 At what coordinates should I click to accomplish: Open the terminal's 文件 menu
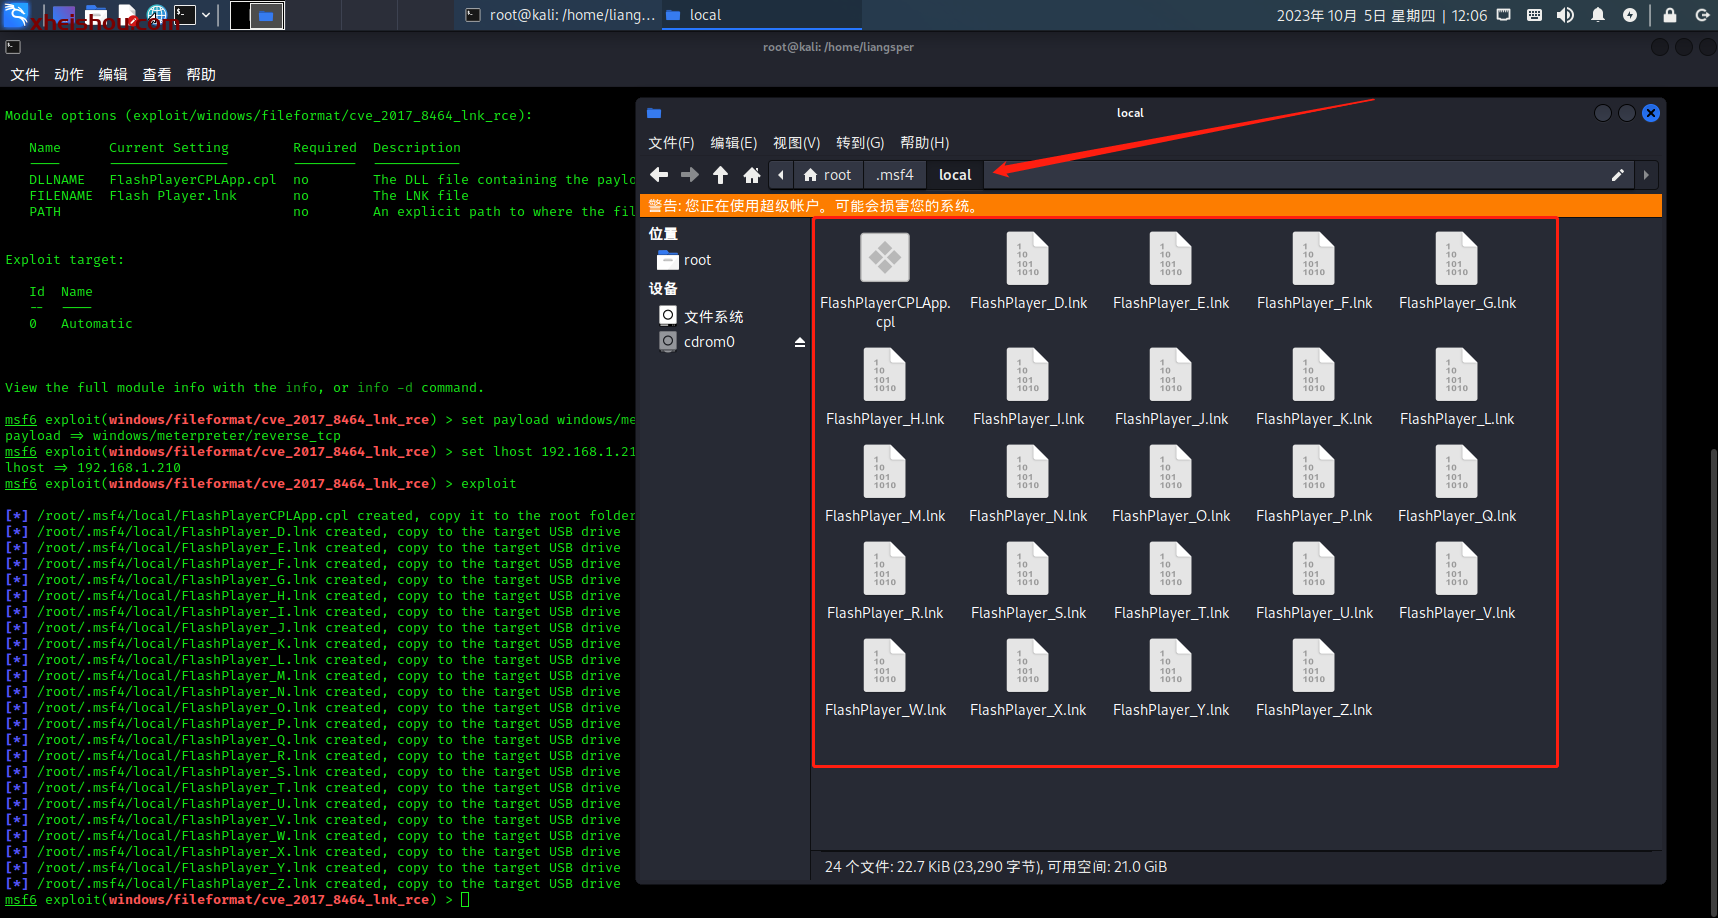click(25, 75)
